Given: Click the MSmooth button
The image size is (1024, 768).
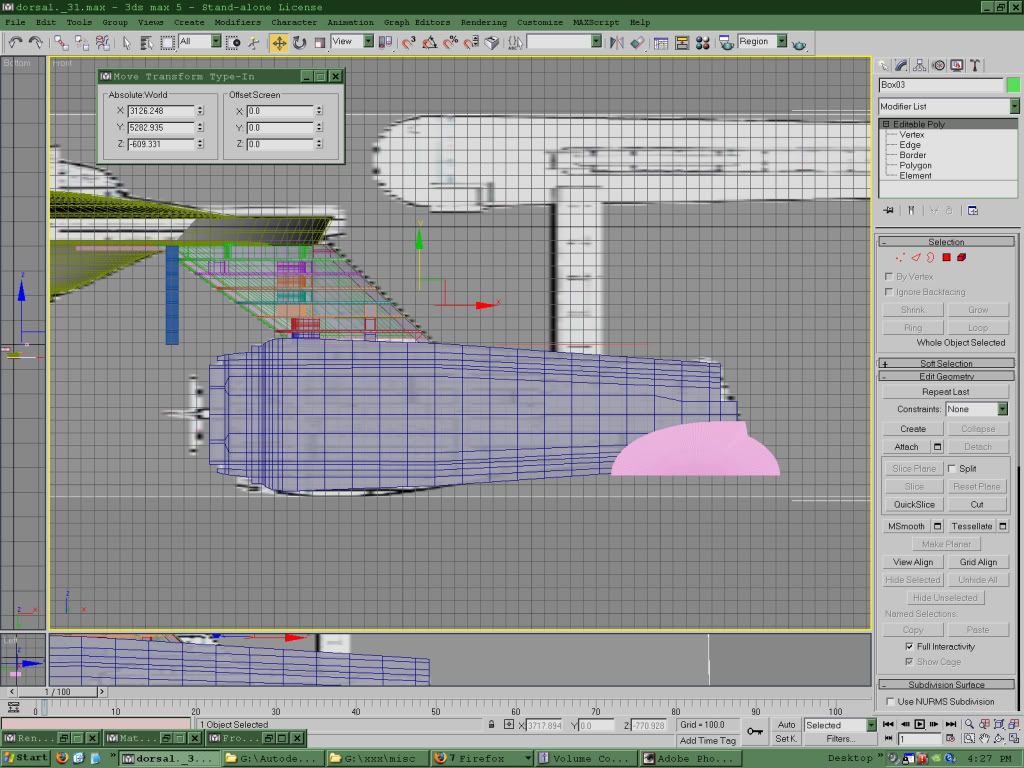Looking at the screenshot, I should pyautogui.click(x=906, y=526).
